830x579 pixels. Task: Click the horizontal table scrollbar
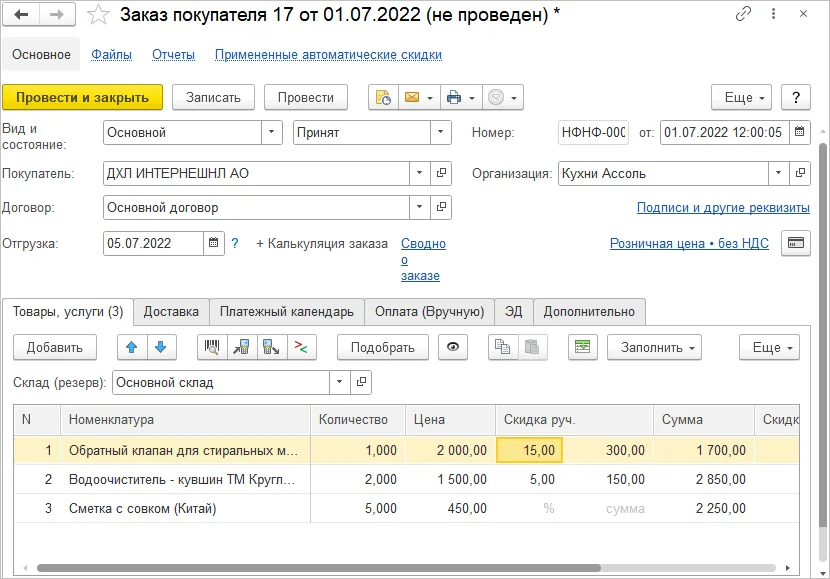pyautogui.click(x=319, y=568)
